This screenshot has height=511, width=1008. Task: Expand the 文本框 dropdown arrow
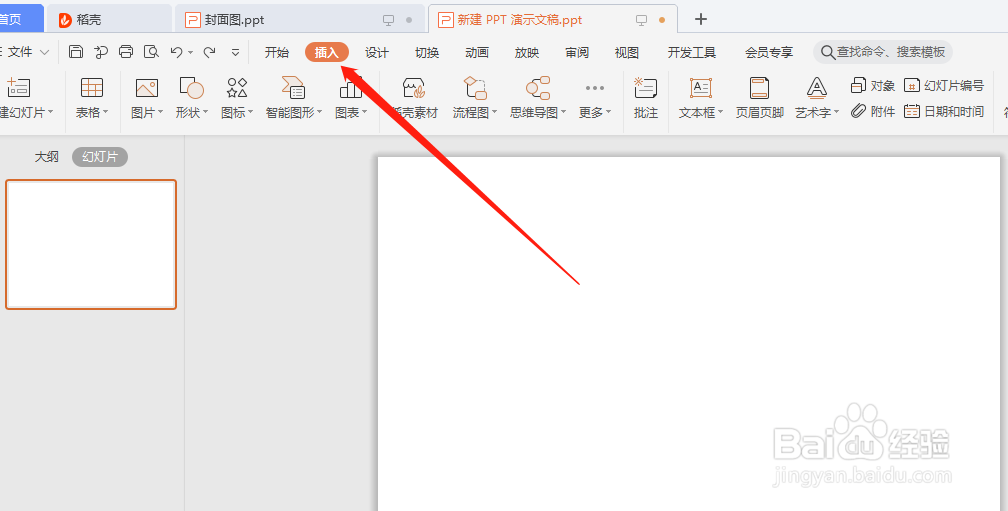click(x=720, y=112)
